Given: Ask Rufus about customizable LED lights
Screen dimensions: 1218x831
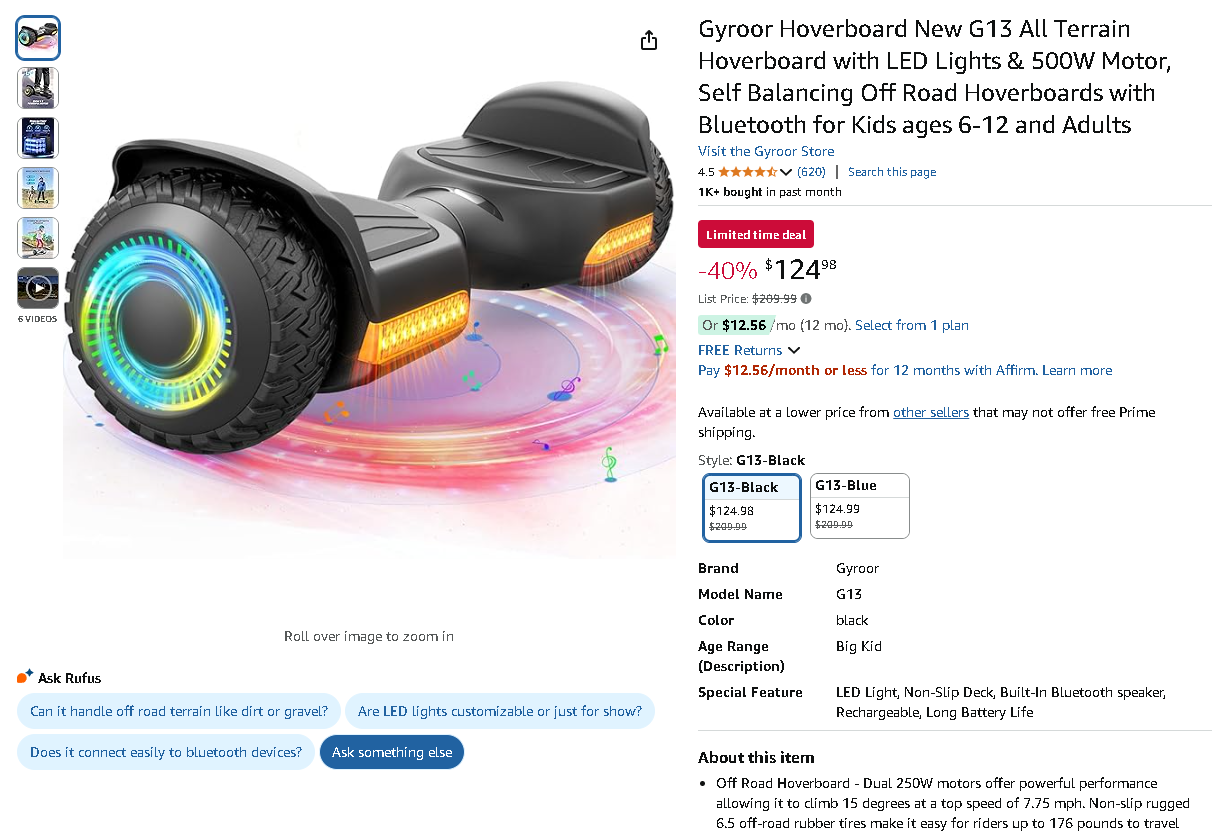Looking at the screenshot, I should tap(502, 711).
